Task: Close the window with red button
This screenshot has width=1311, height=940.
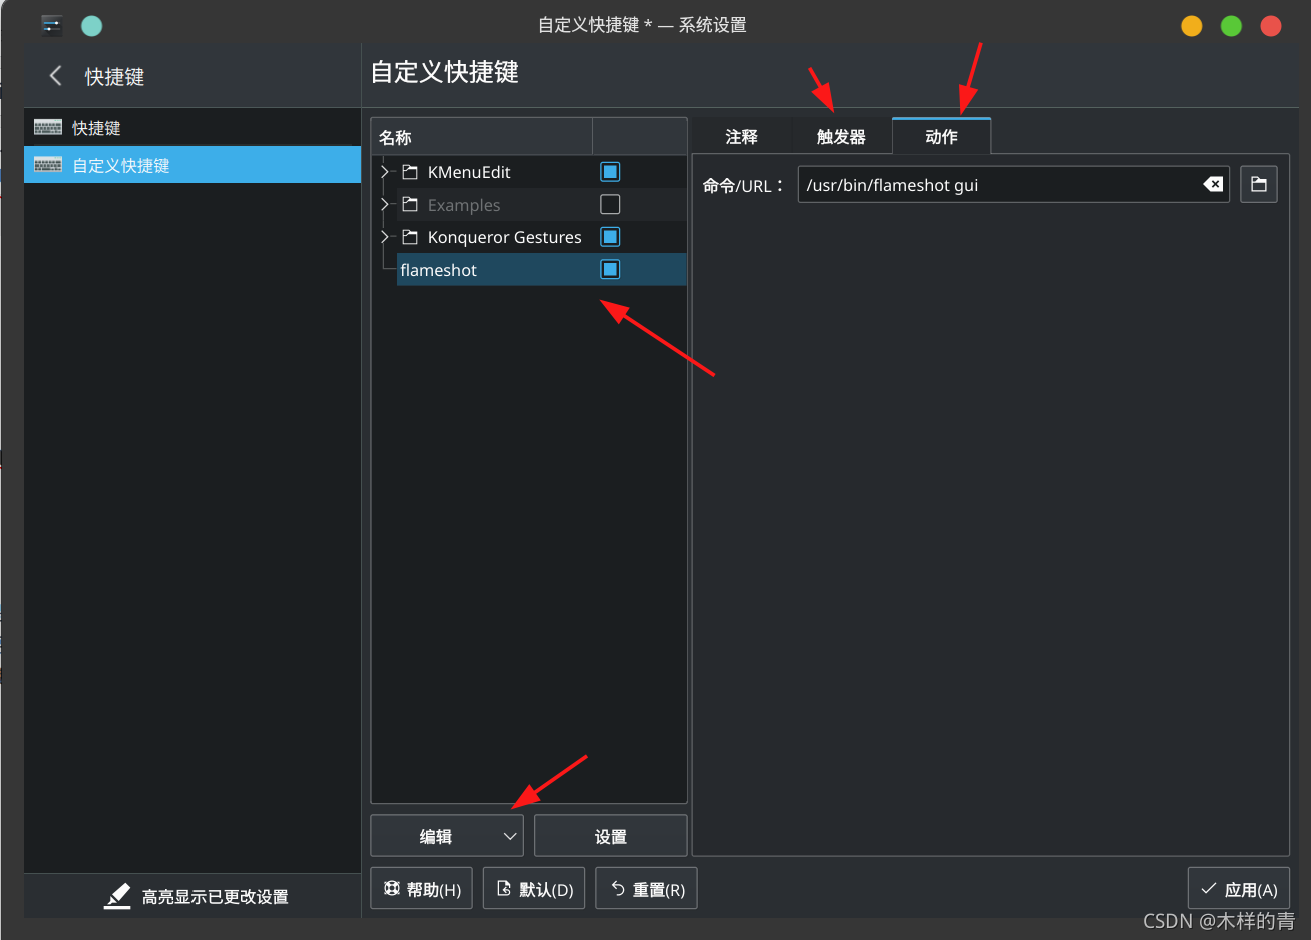Action: point(1271,26)
